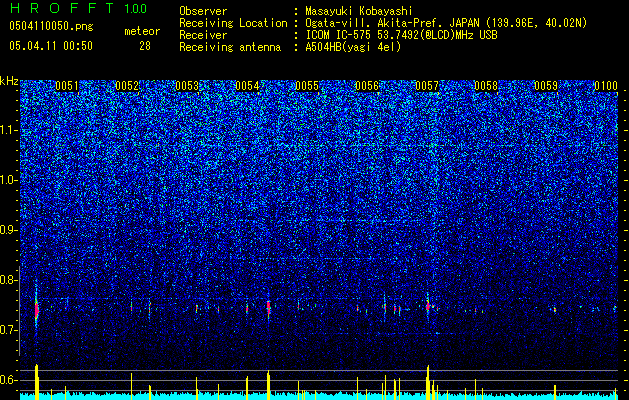Click the receiver ICOM IC-575 text

pos(401,35)
